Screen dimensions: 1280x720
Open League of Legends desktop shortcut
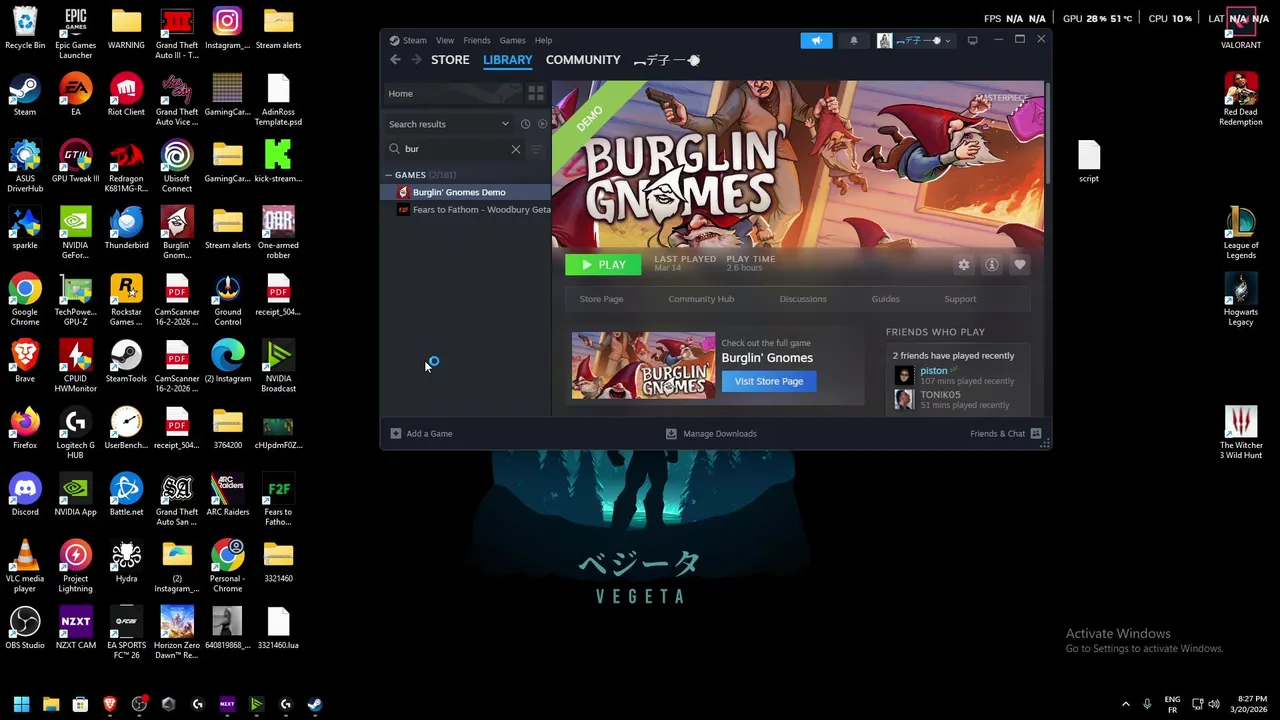point(1241,232)
